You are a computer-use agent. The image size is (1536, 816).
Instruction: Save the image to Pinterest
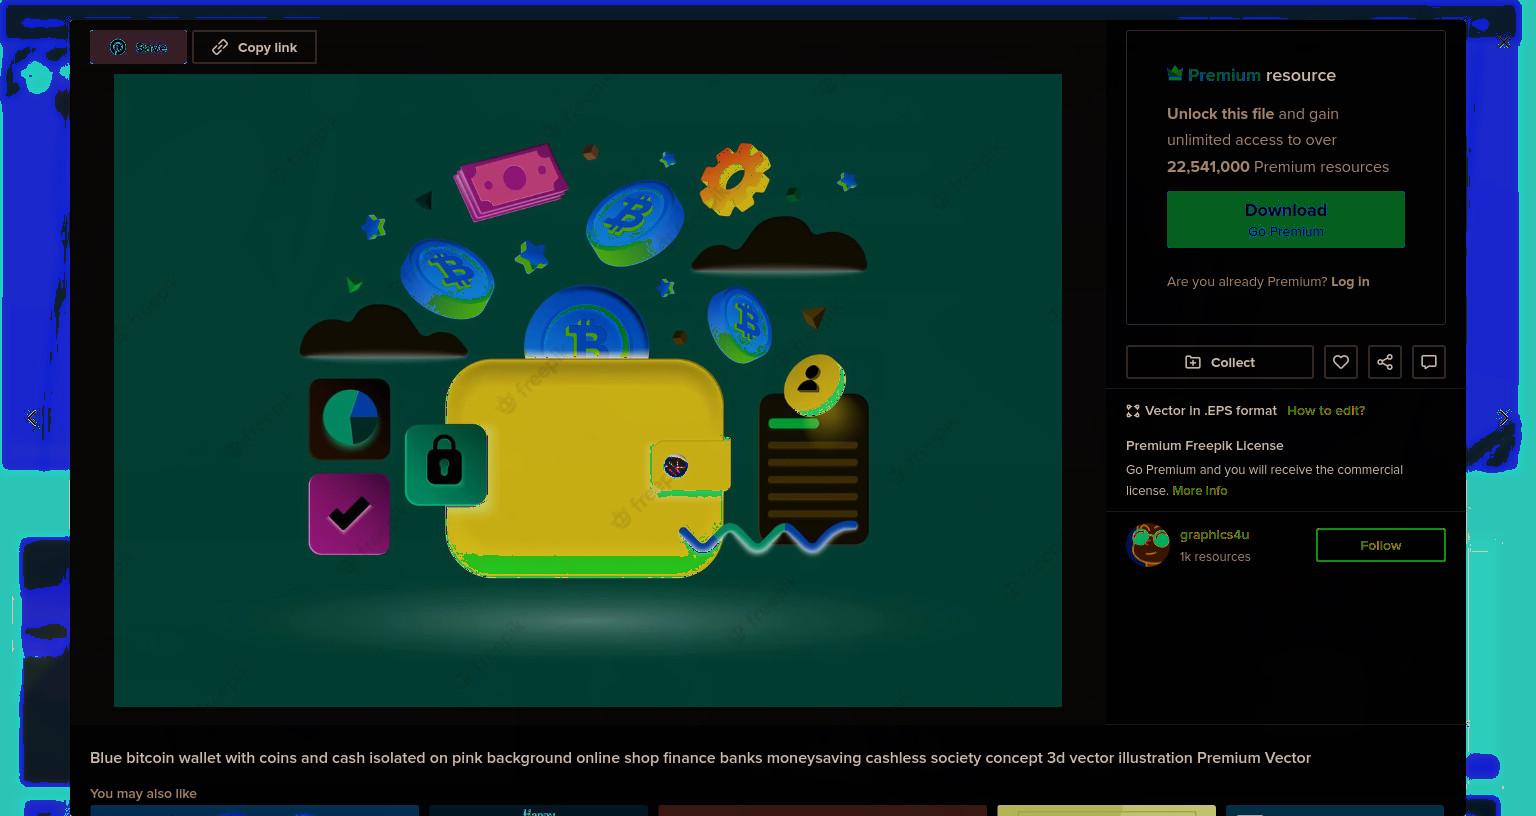[x=138, y=47]
